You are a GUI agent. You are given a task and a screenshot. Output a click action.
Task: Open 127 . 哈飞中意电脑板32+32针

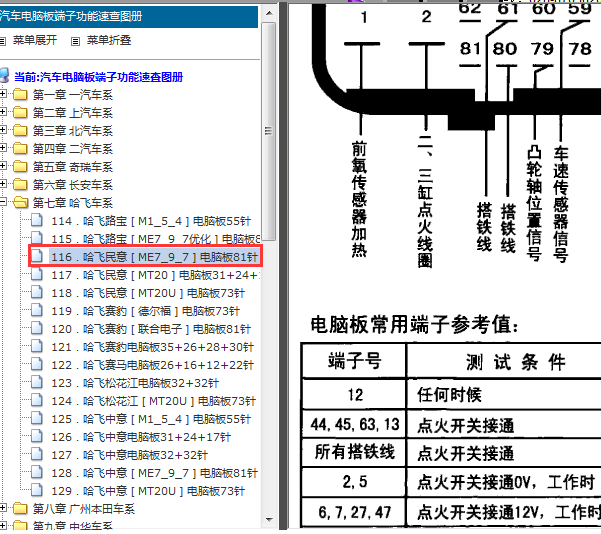[130, 455]
